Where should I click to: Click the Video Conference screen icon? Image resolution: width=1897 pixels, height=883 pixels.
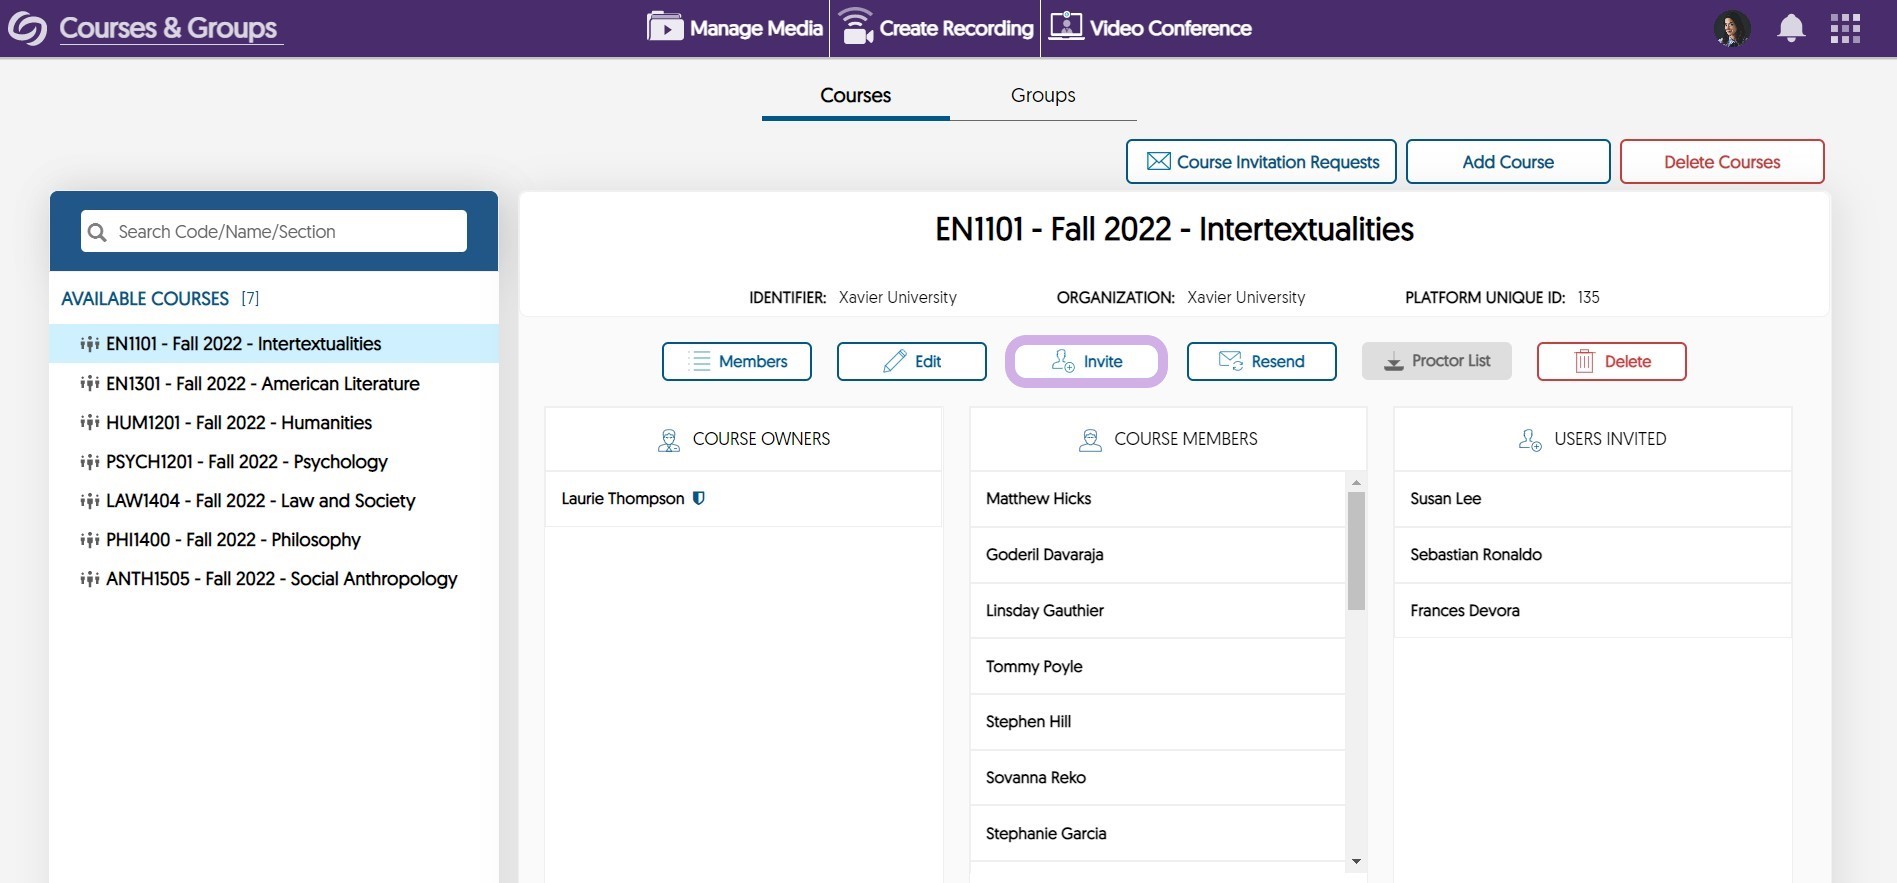(1066, 26)
